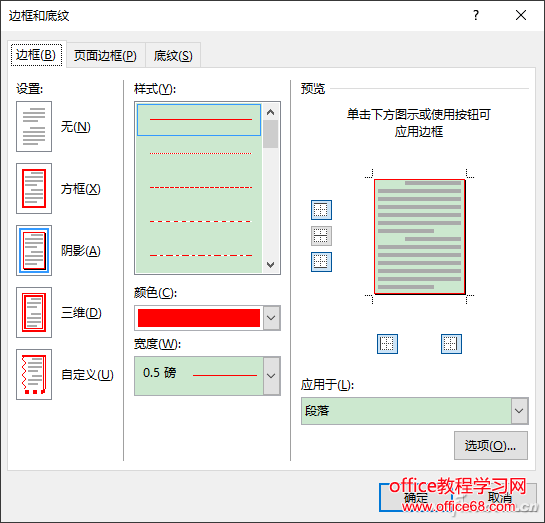The width and height of the screenshot is (545, 523).
Task: Close the 边框和底纹 dialog
Action: pyautogui.click(x=521, y=15)
